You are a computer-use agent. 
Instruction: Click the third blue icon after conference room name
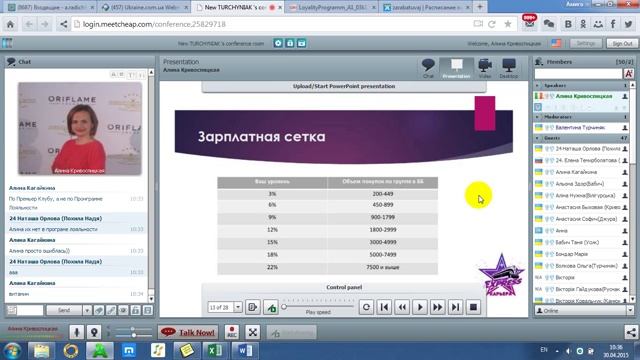302,43
